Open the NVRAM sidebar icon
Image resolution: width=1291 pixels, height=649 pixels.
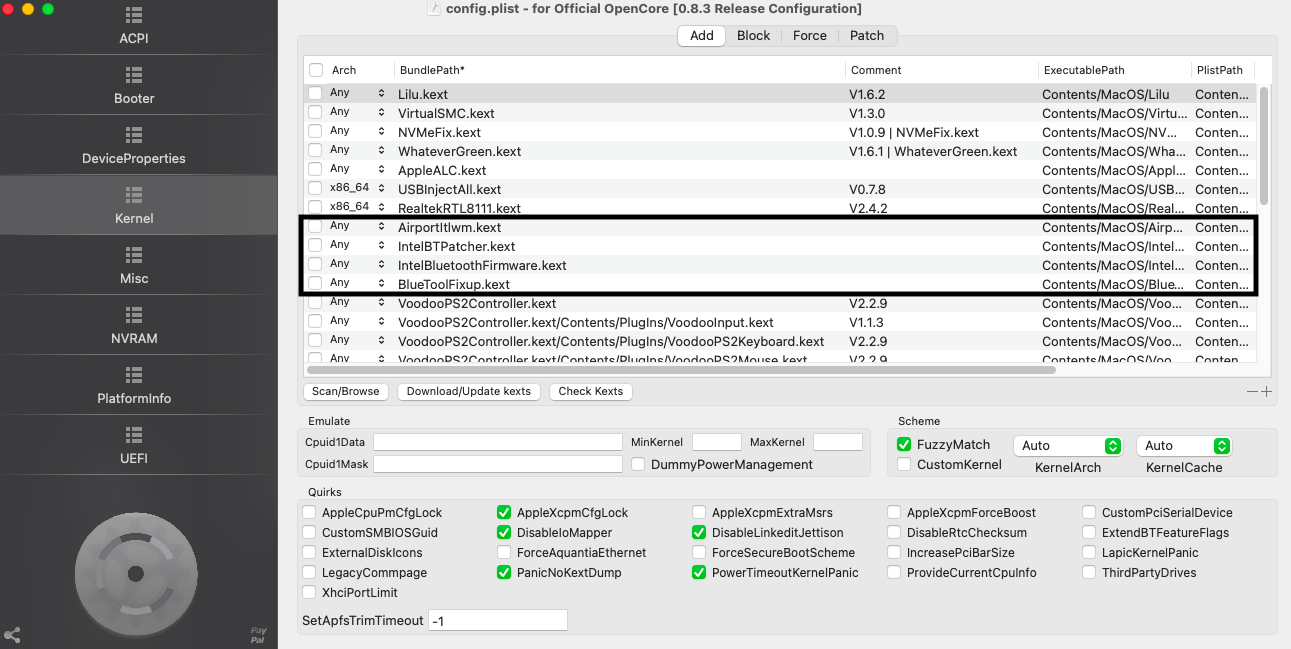(x=134, y=316)
